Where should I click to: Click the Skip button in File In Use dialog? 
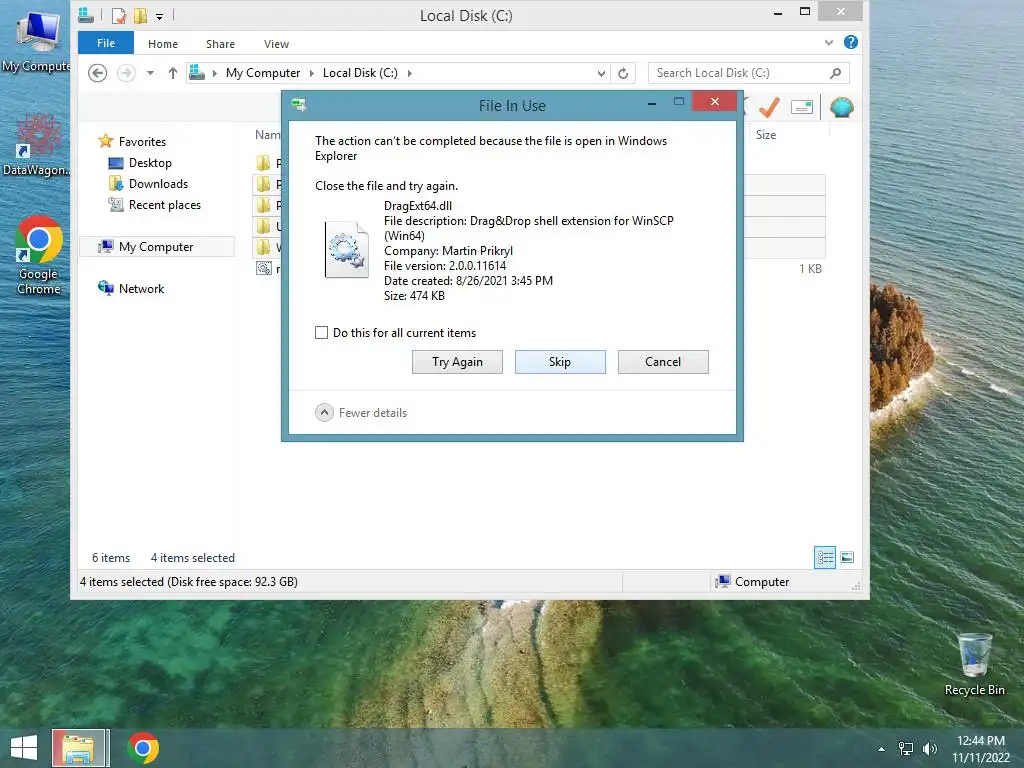tap(560, 362)
